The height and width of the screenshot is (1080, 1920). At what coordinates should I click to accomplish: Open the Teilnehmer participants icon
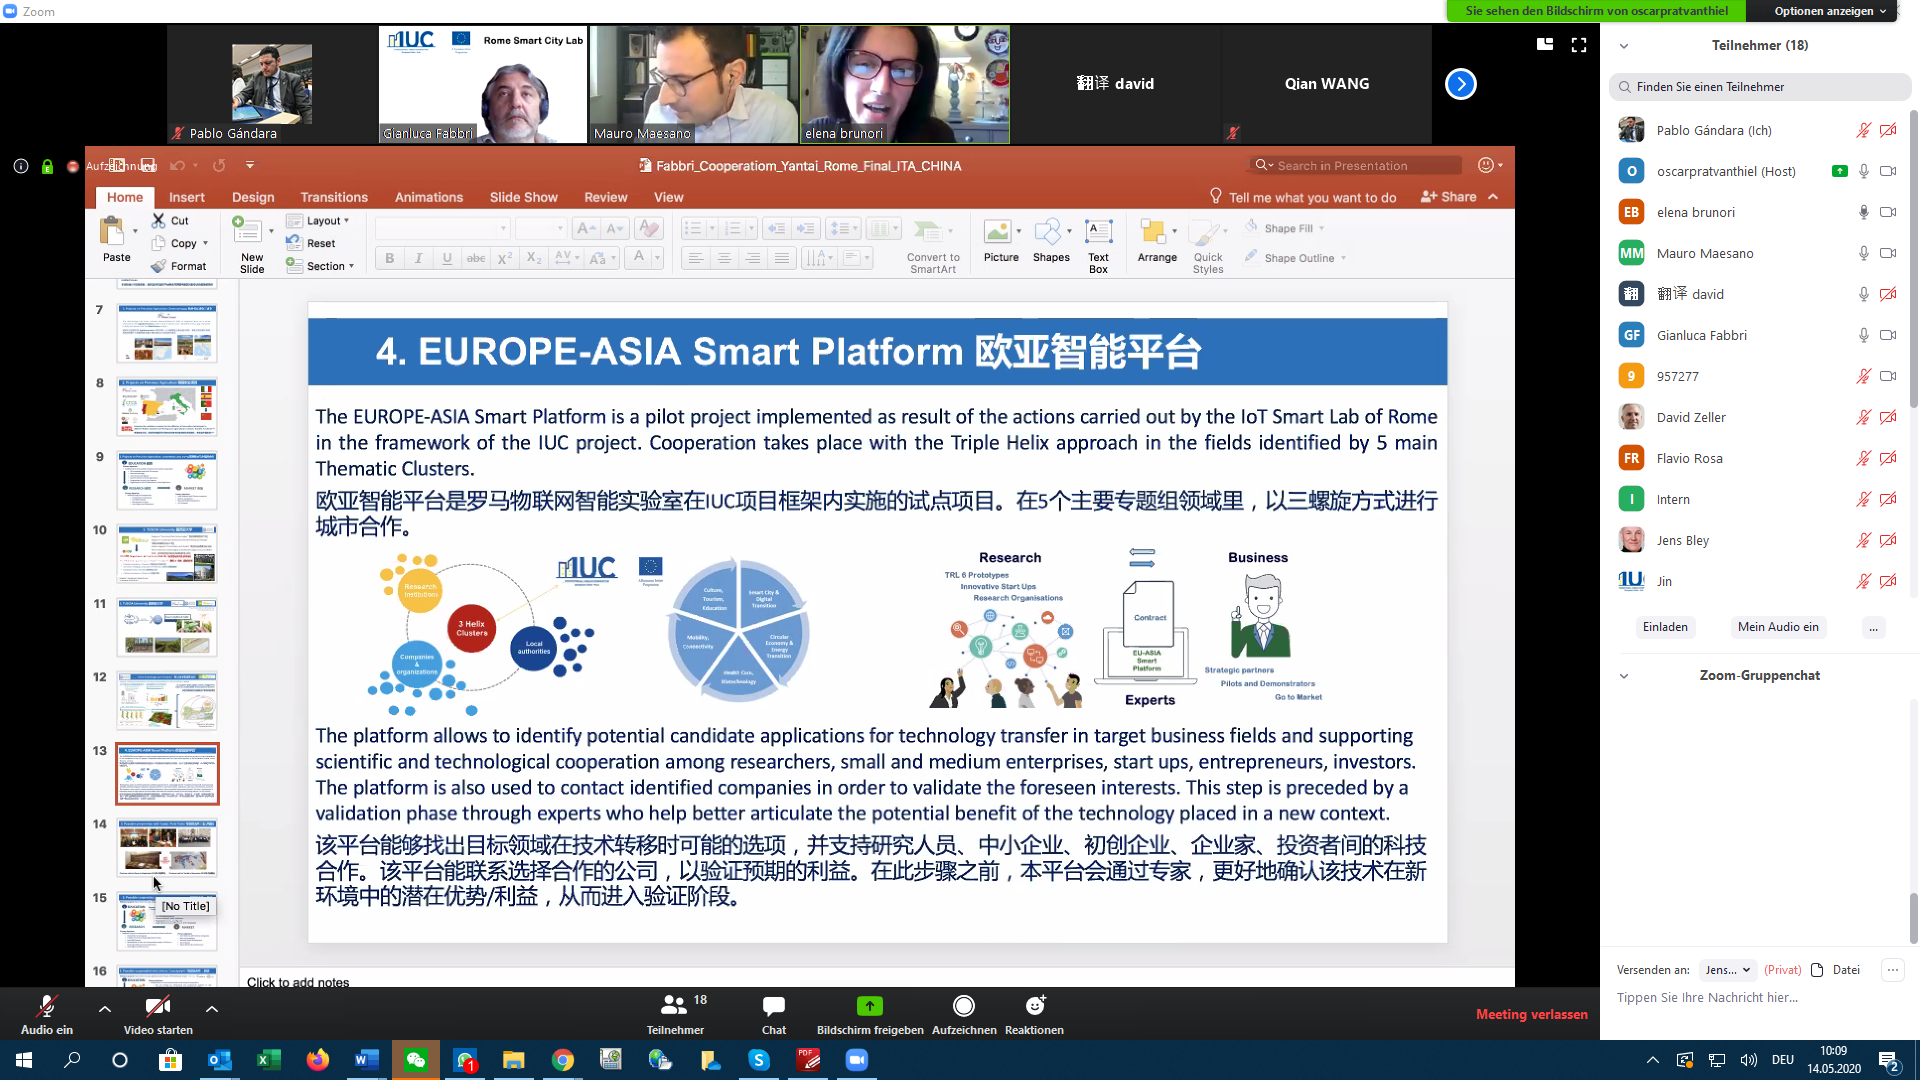point(675,1006)
